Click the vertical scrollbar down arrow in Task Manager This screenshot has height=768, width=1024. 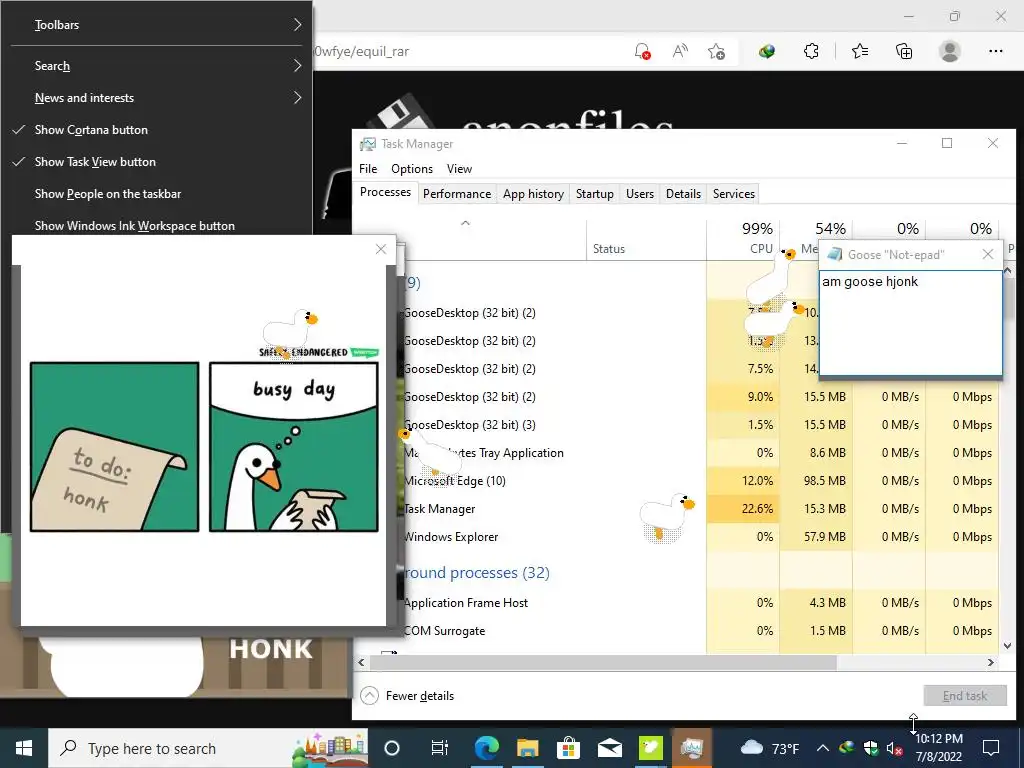1008,645
